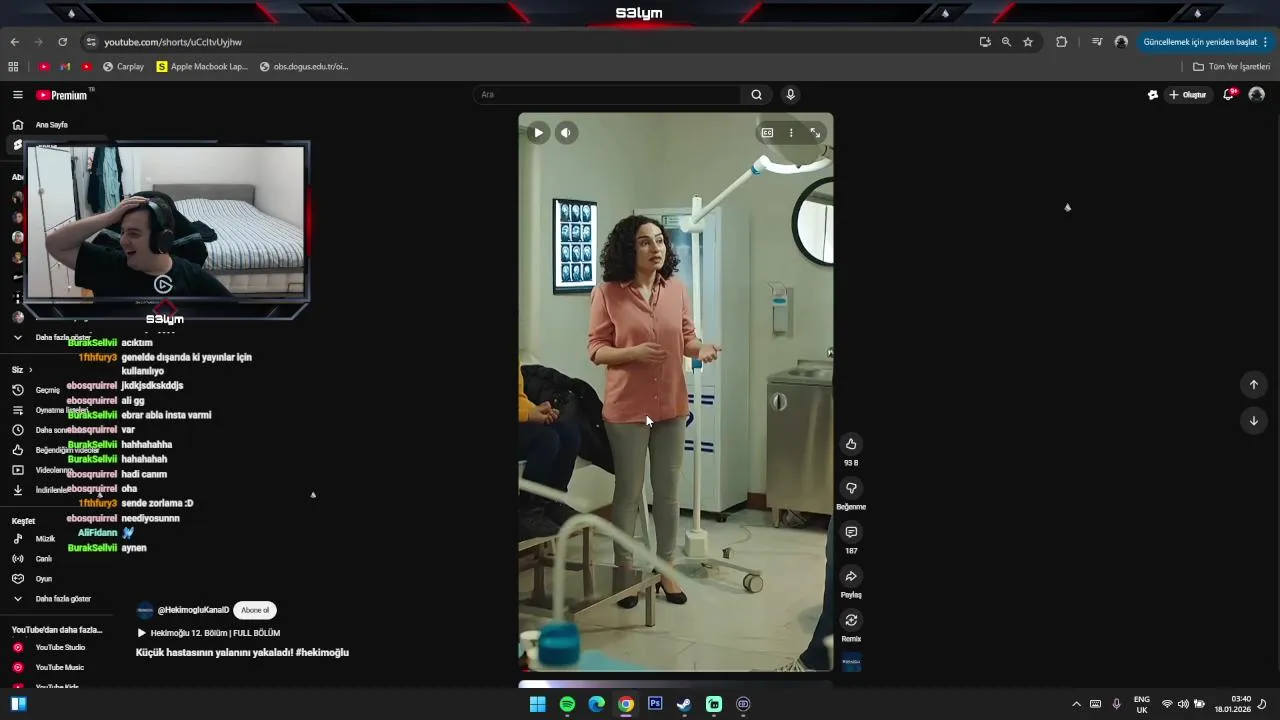
Task: Open Chrome apps grid in bookmarks bar
Action: 13,67
